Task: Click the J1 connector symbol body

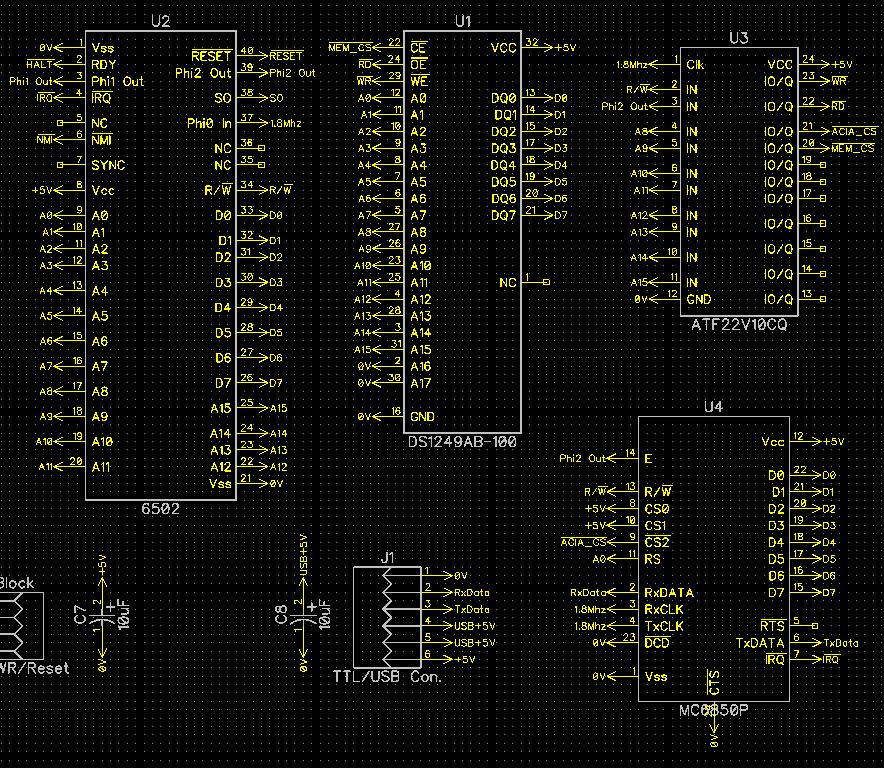Action: (387, 617)
